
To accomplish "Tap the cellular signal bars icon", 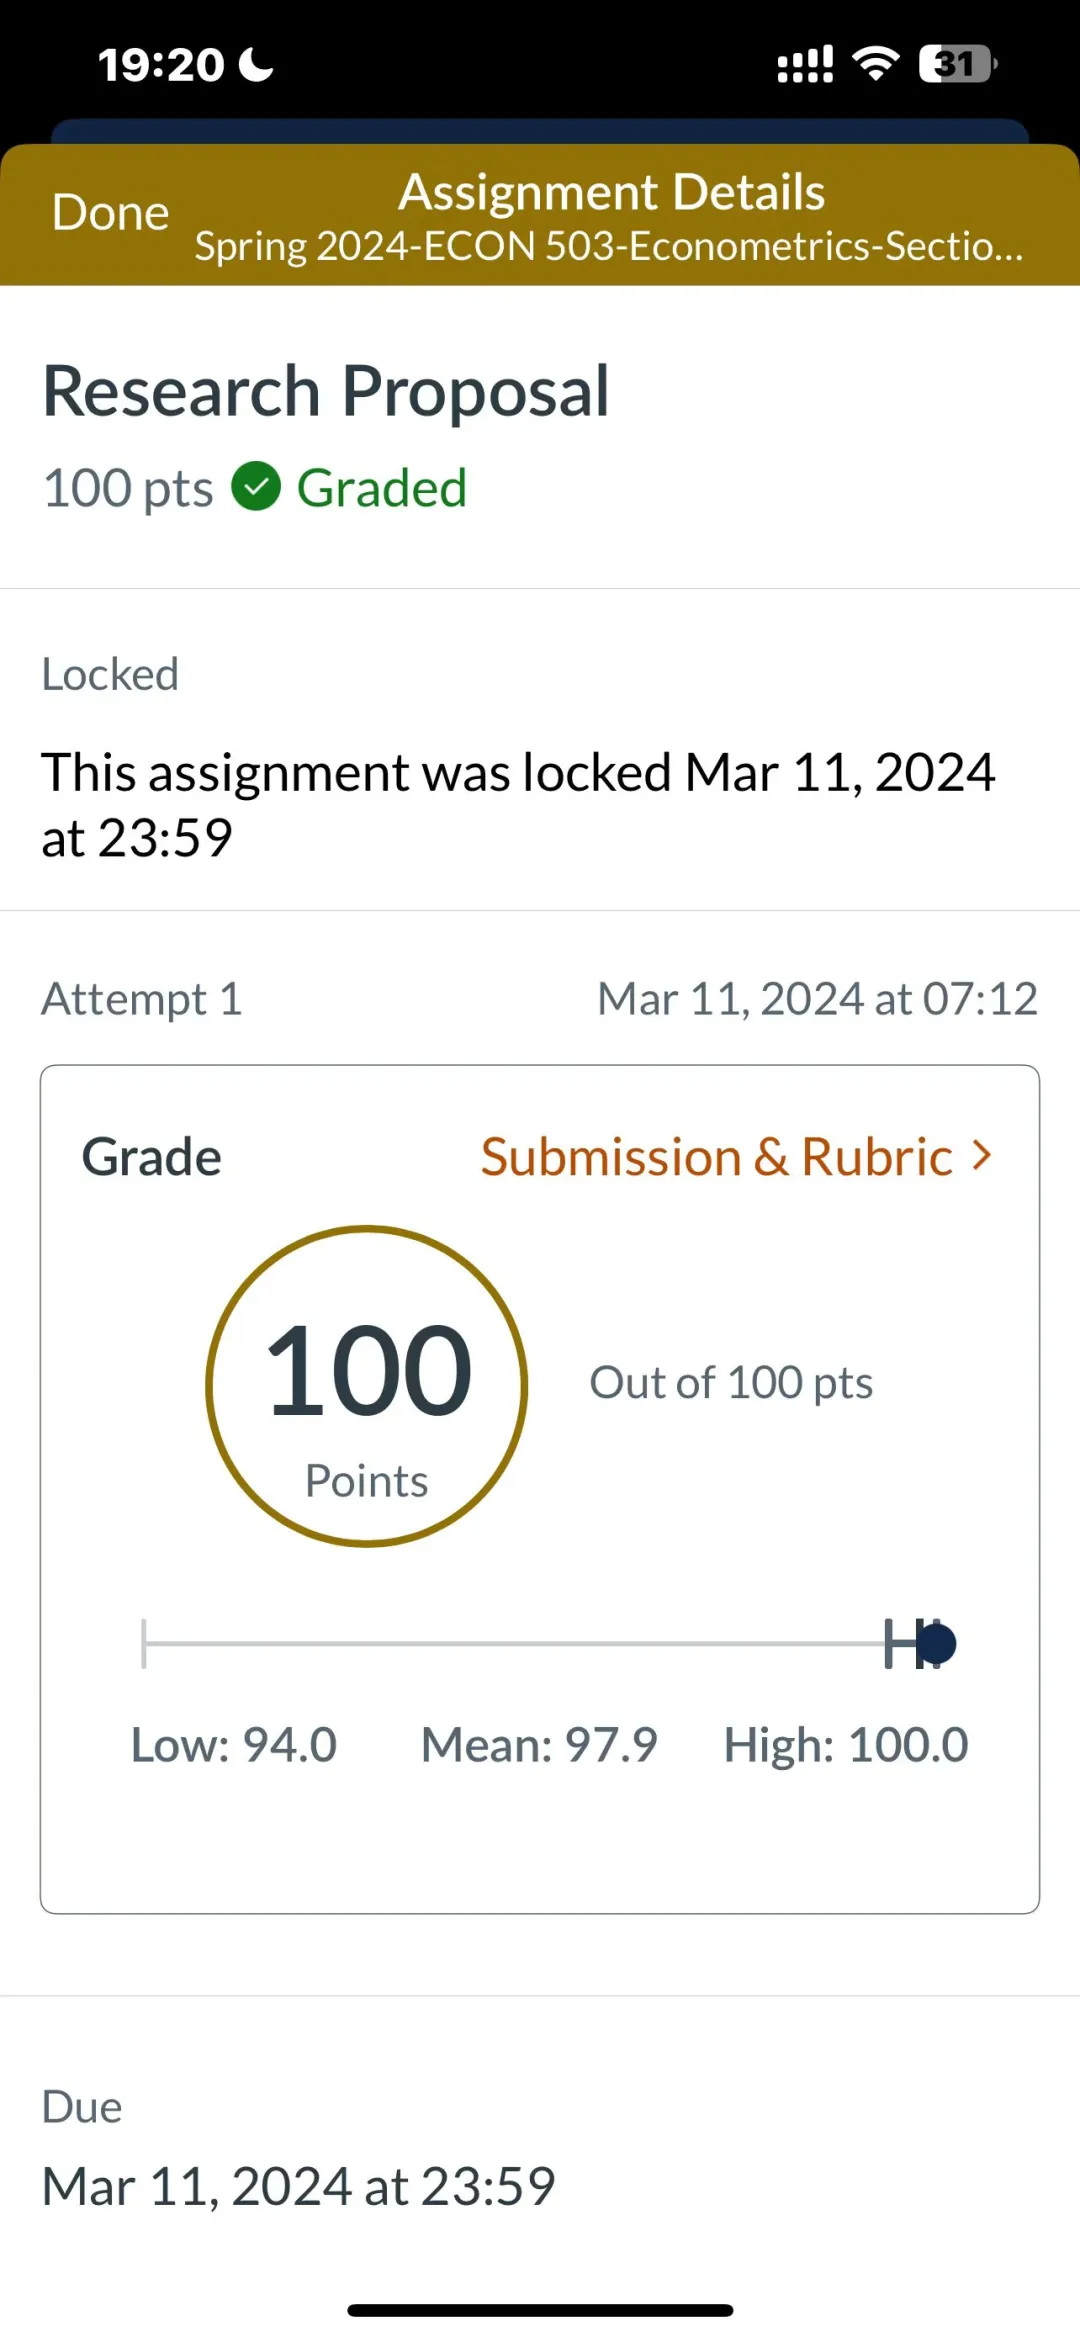I will pyautogui.click(x=805, y=64).
